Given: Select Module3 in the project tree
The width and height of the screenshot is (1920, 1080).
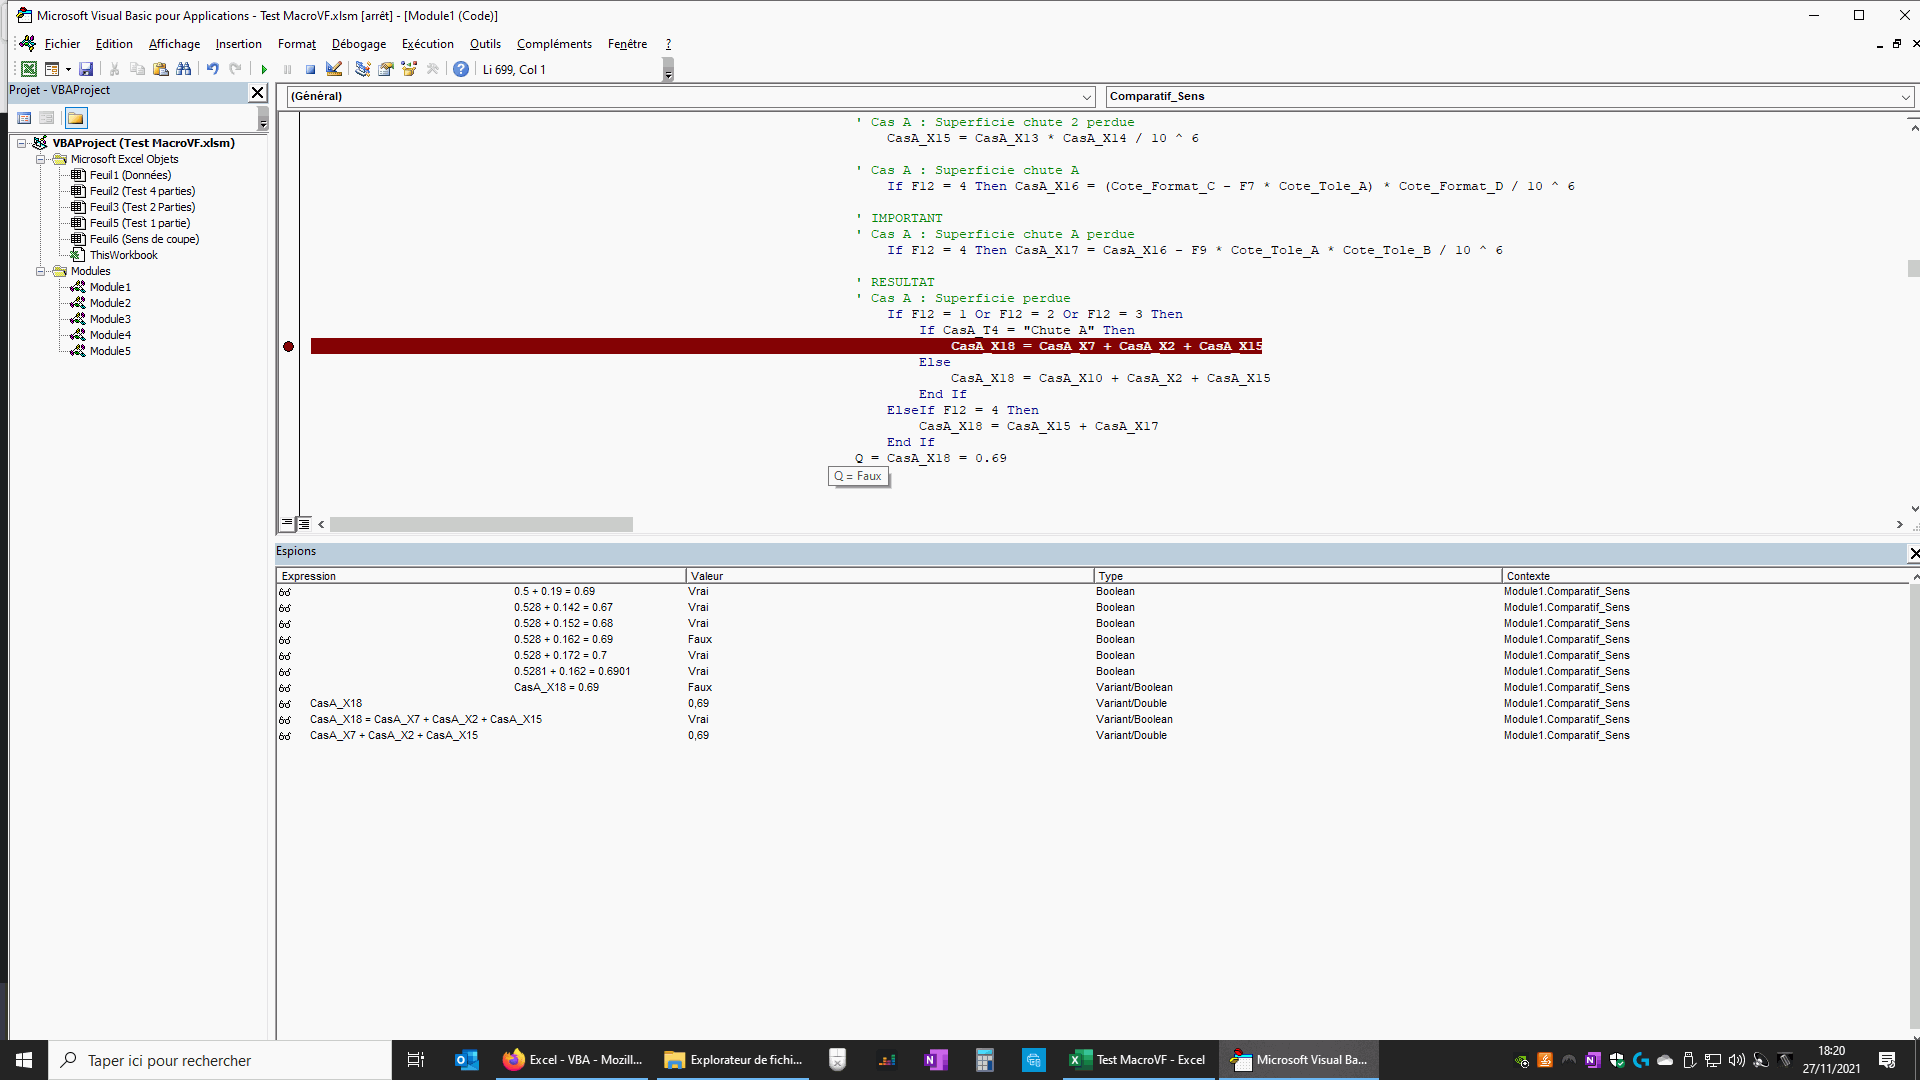Looking at the screenshot, I should click(110, 319).
